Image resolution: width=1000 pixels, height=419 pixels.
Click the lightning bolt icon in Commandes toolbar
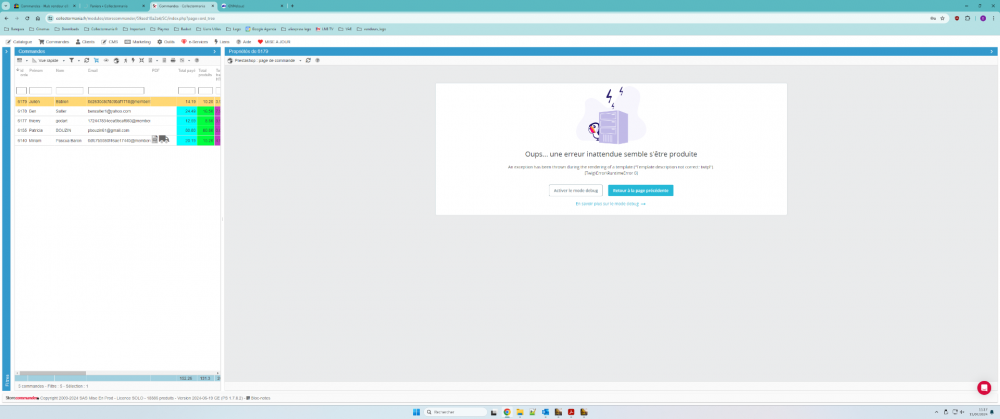(x=133, y=60)
